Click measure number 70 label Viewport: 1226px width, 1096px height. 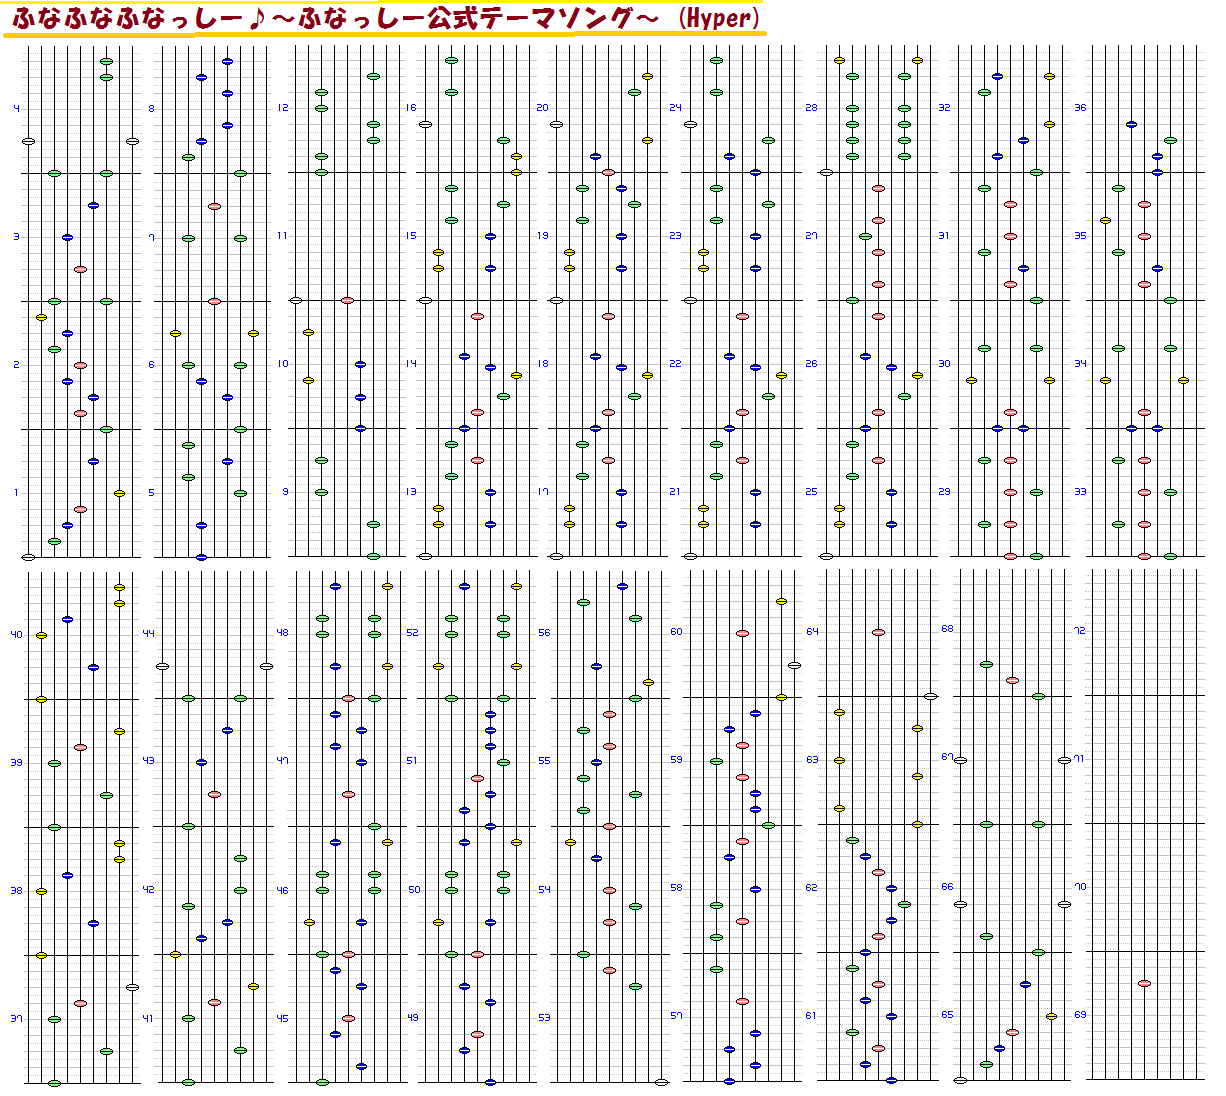pyautogui.click(x=1080, y=887)
